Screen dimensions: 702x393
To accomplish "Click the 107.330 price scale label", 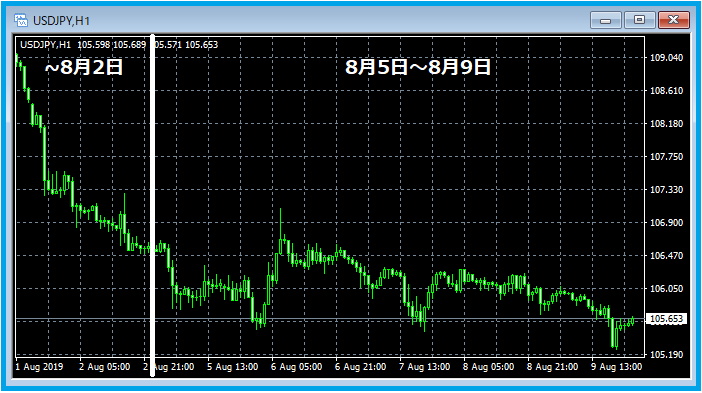I will coord(666,190).
